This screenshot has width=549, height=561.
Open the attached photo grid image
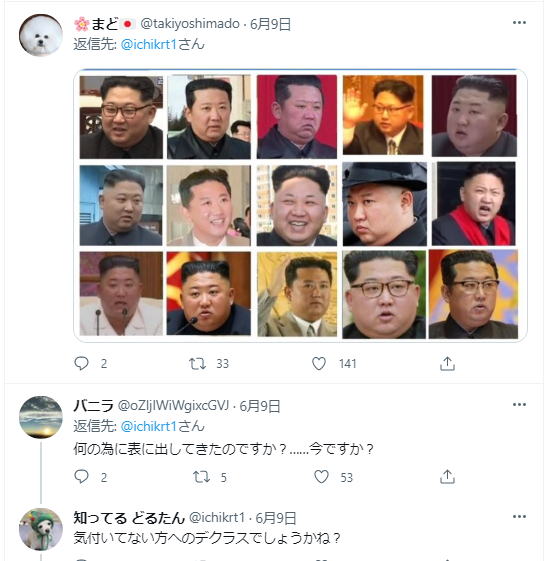pos(300,206)
